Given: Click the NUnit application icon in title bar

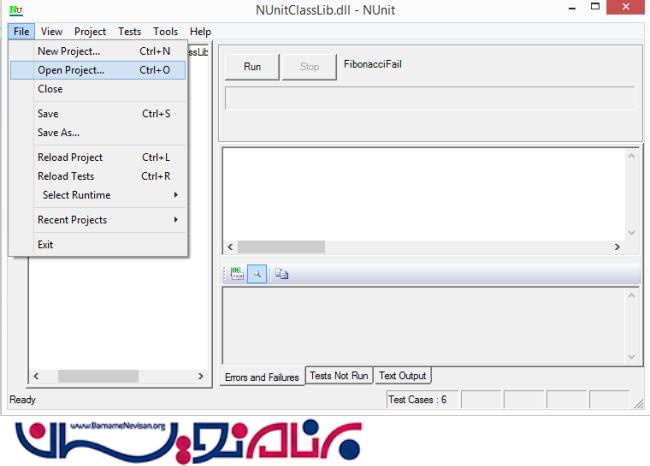Looking at the screenshot, I should click(15, 9).
